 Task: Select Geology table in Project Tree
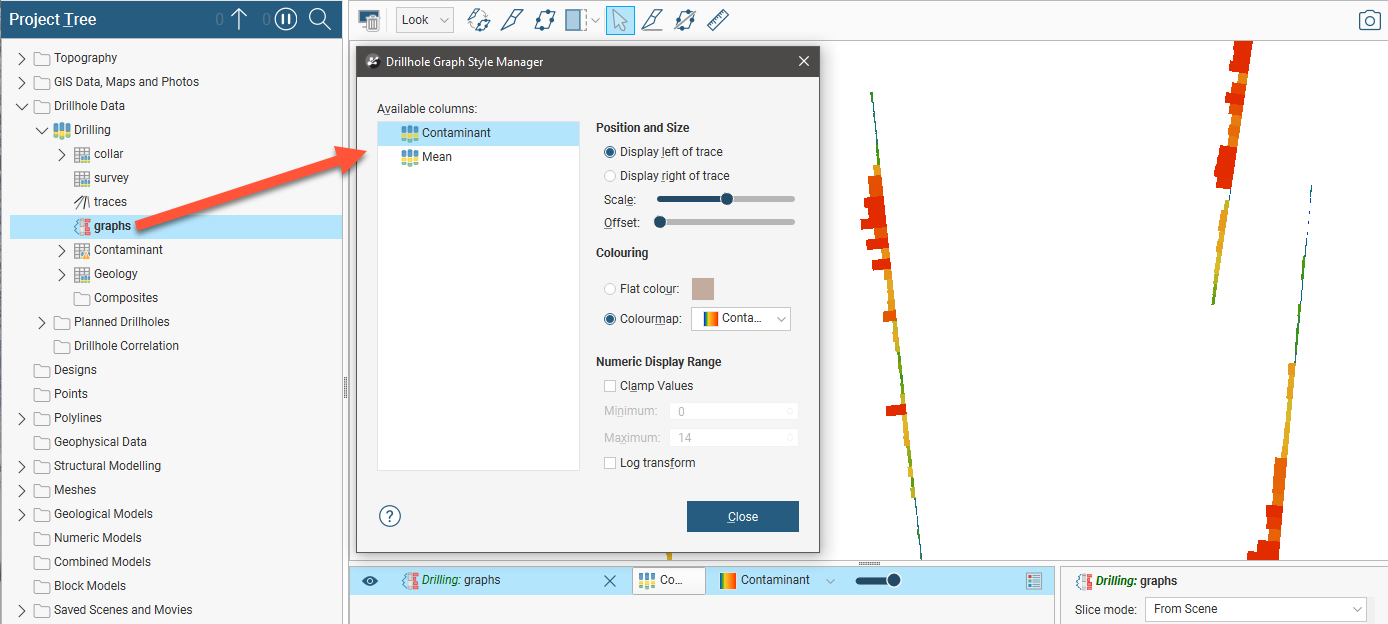115,274
